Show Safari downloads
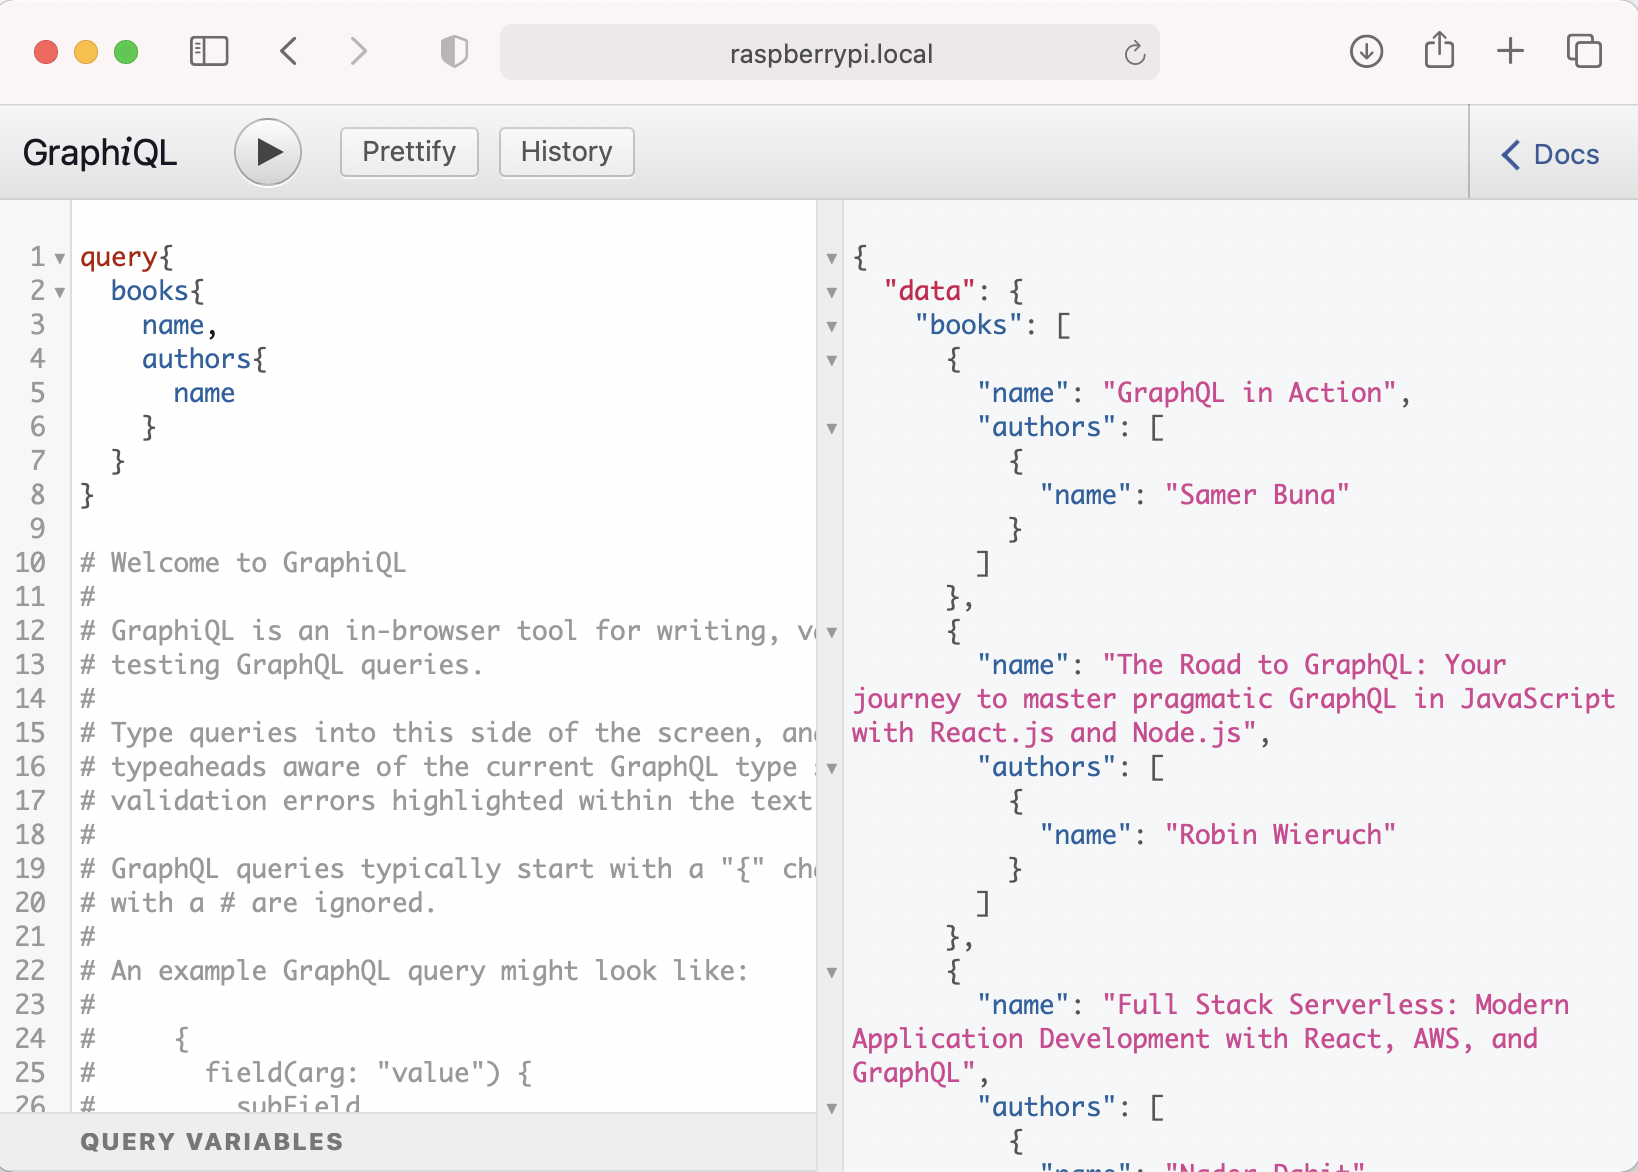The height and width of the screenshot is (1172, 1638). coord(1366,51)
